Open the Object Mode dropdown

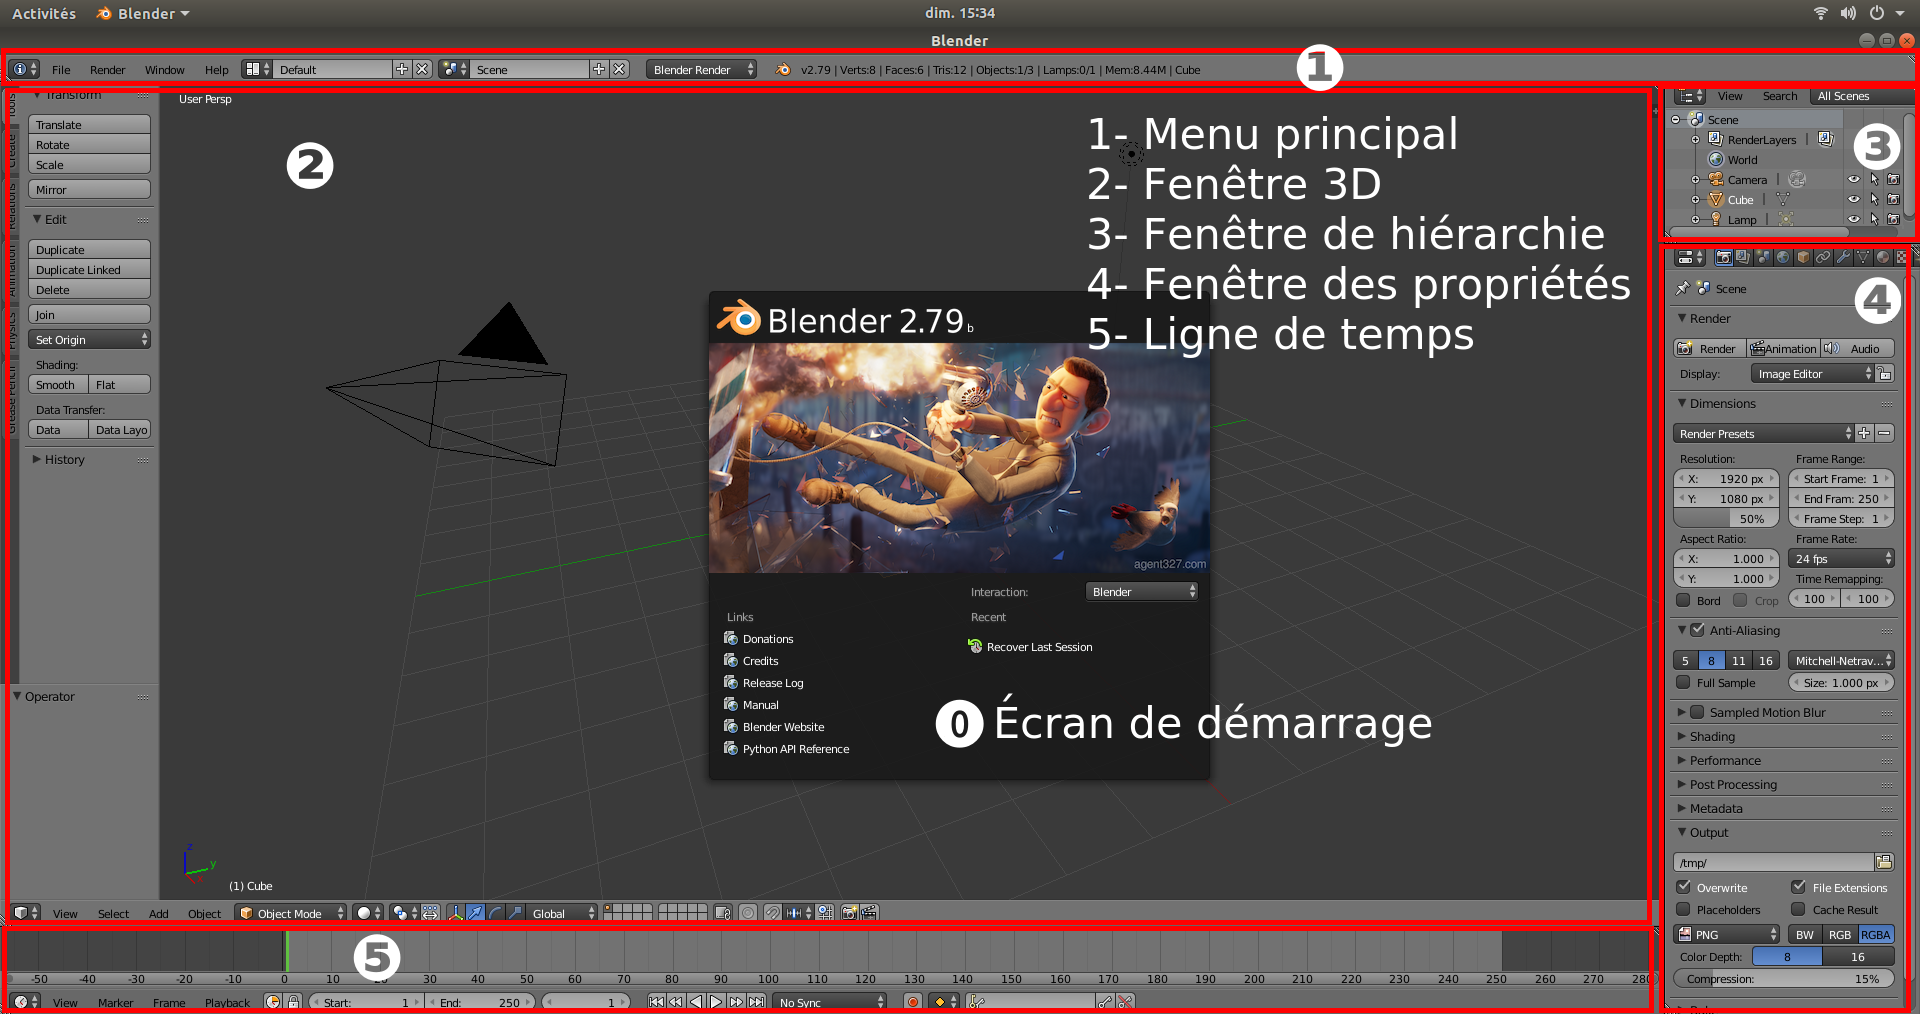coord(291,913)
